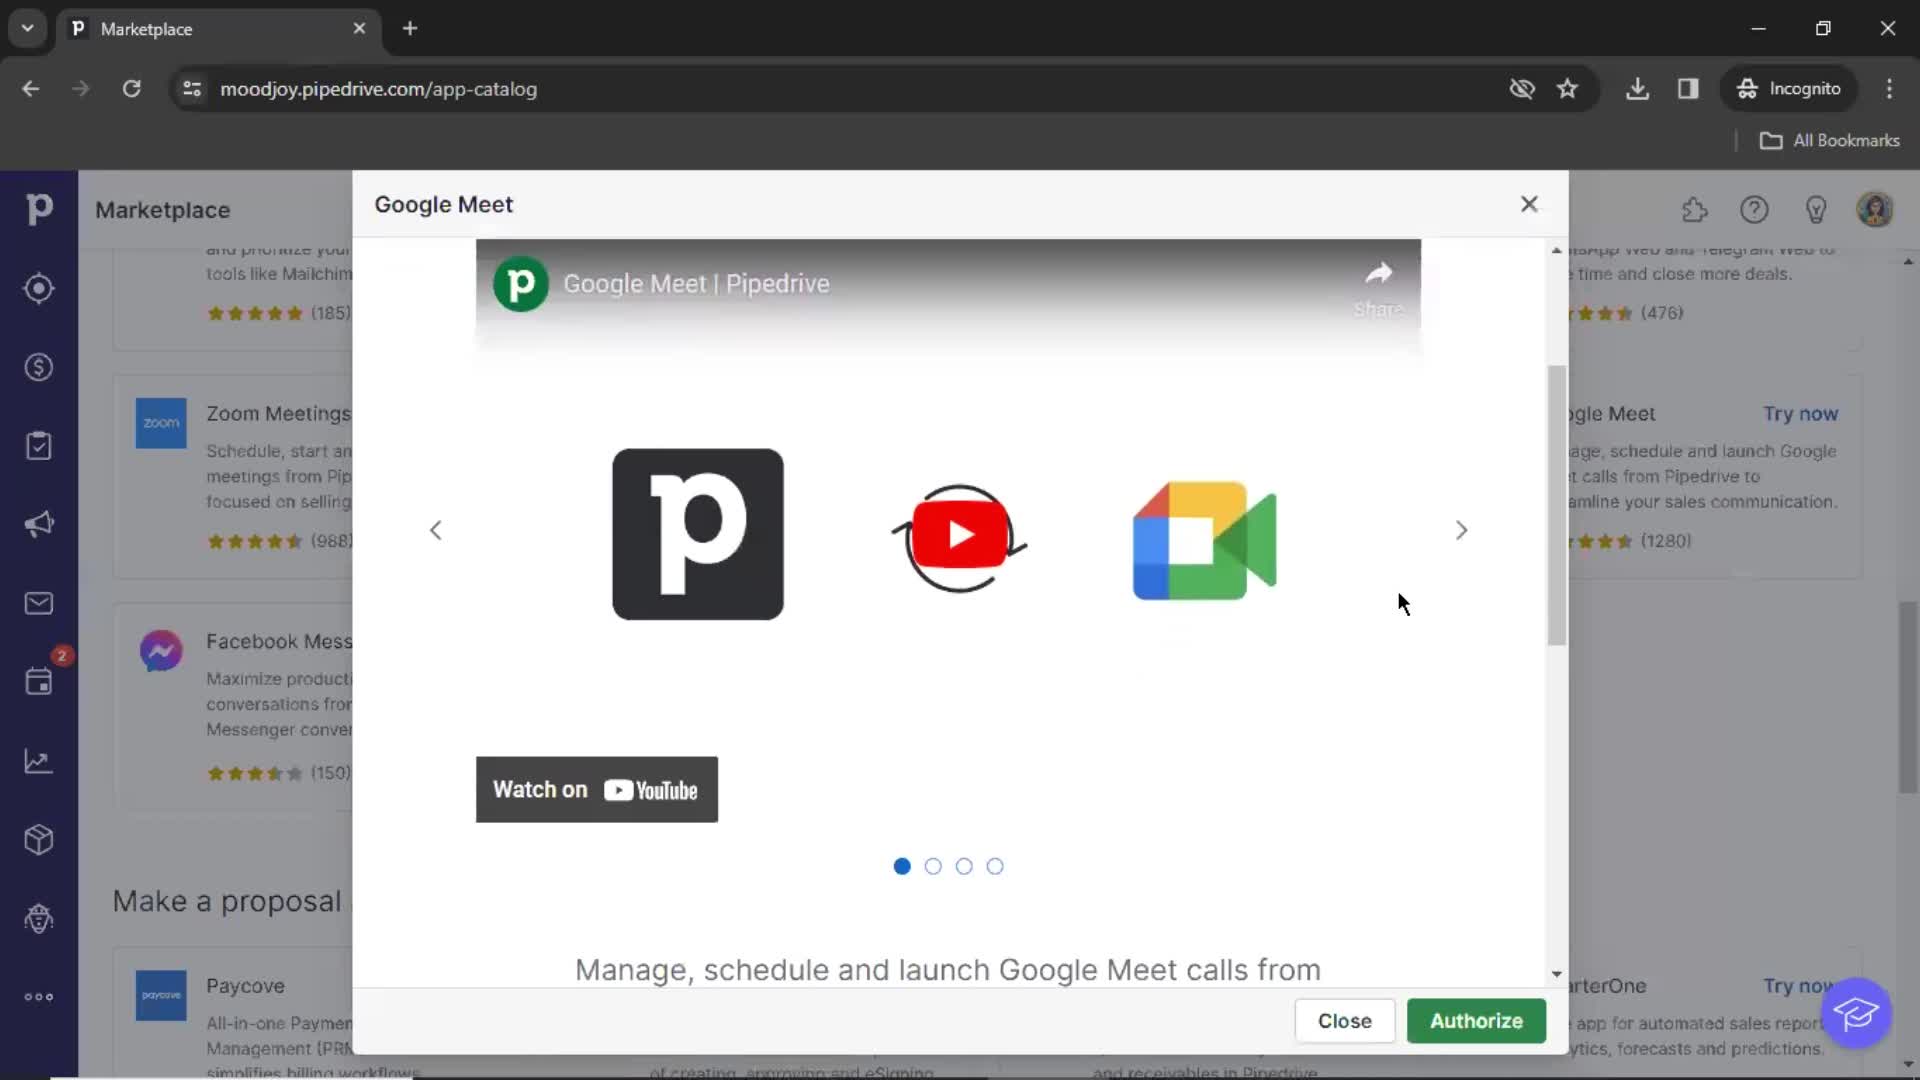Select the second carousel dot indicator
Screen dimensions: 1920x1080
coord(934,866)
